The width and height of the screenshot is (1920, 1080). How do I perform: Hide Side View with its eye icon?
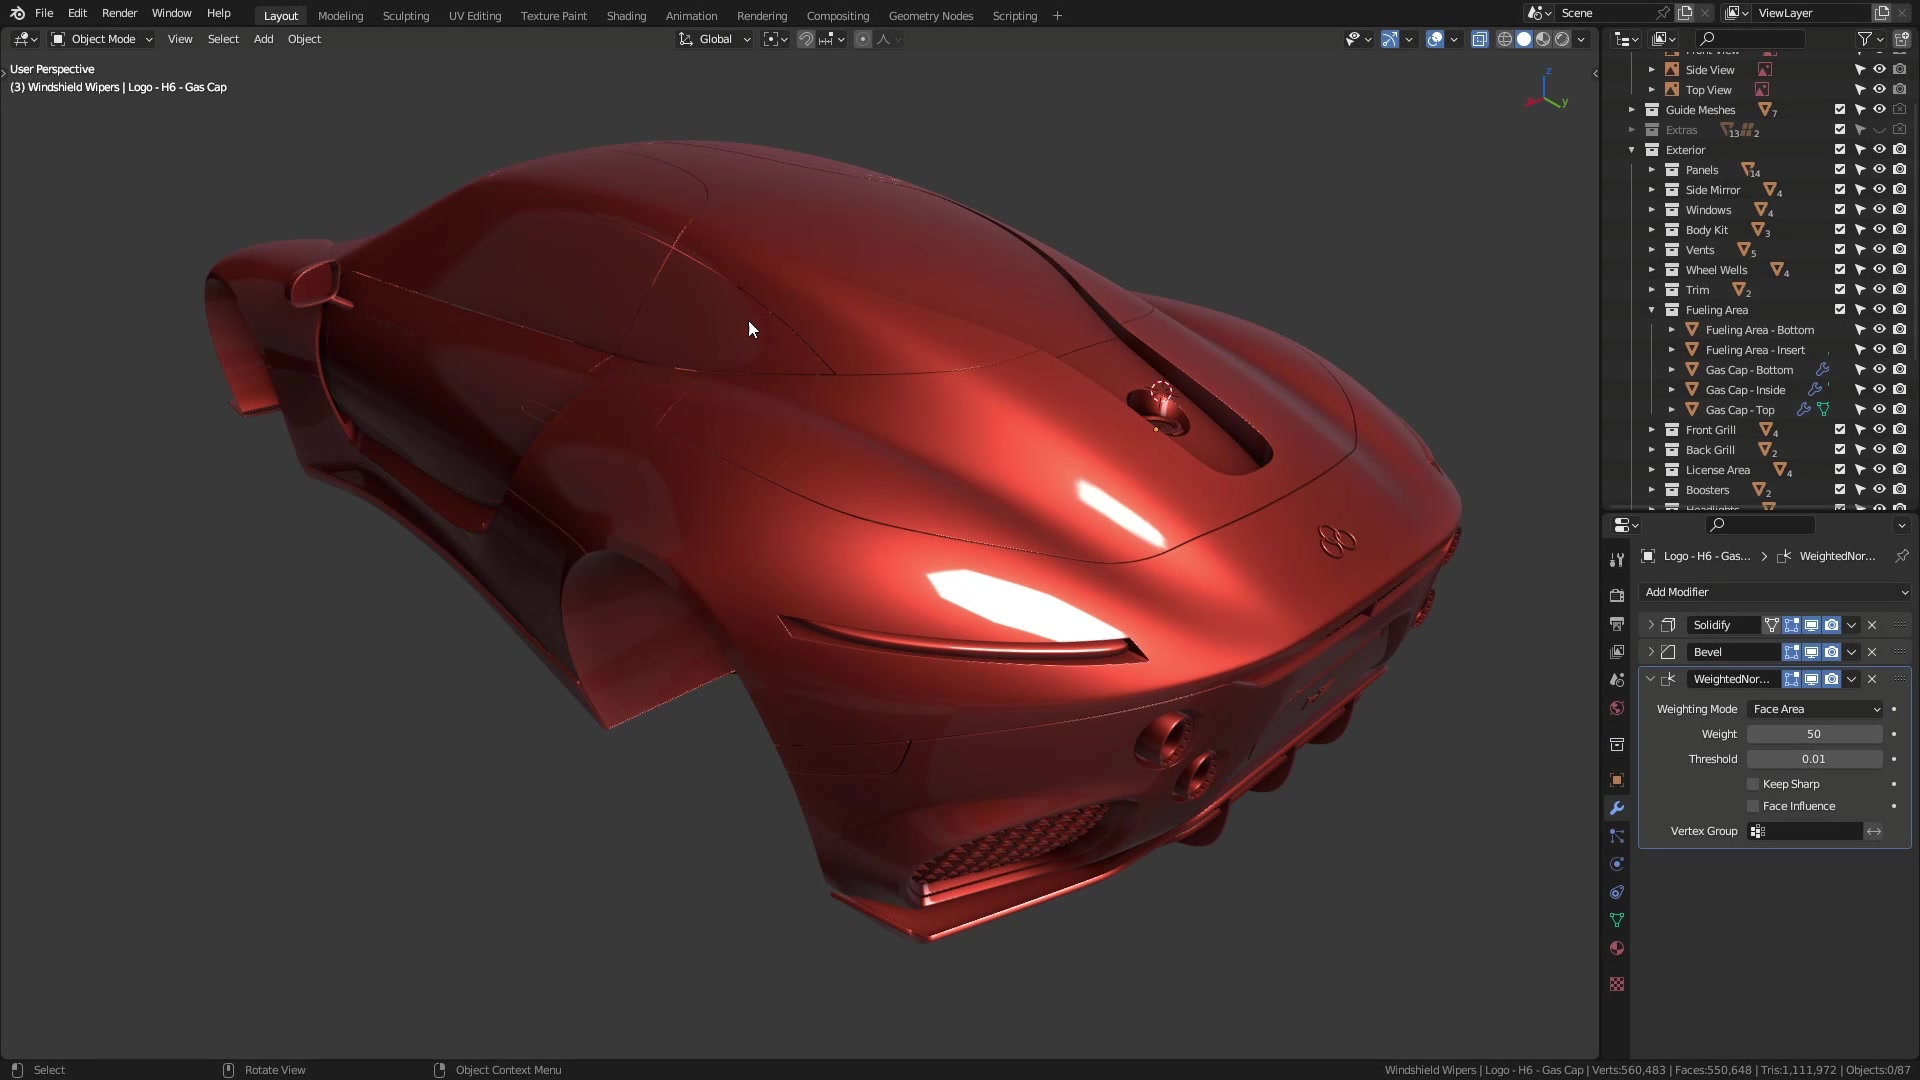pos(1880,70)
